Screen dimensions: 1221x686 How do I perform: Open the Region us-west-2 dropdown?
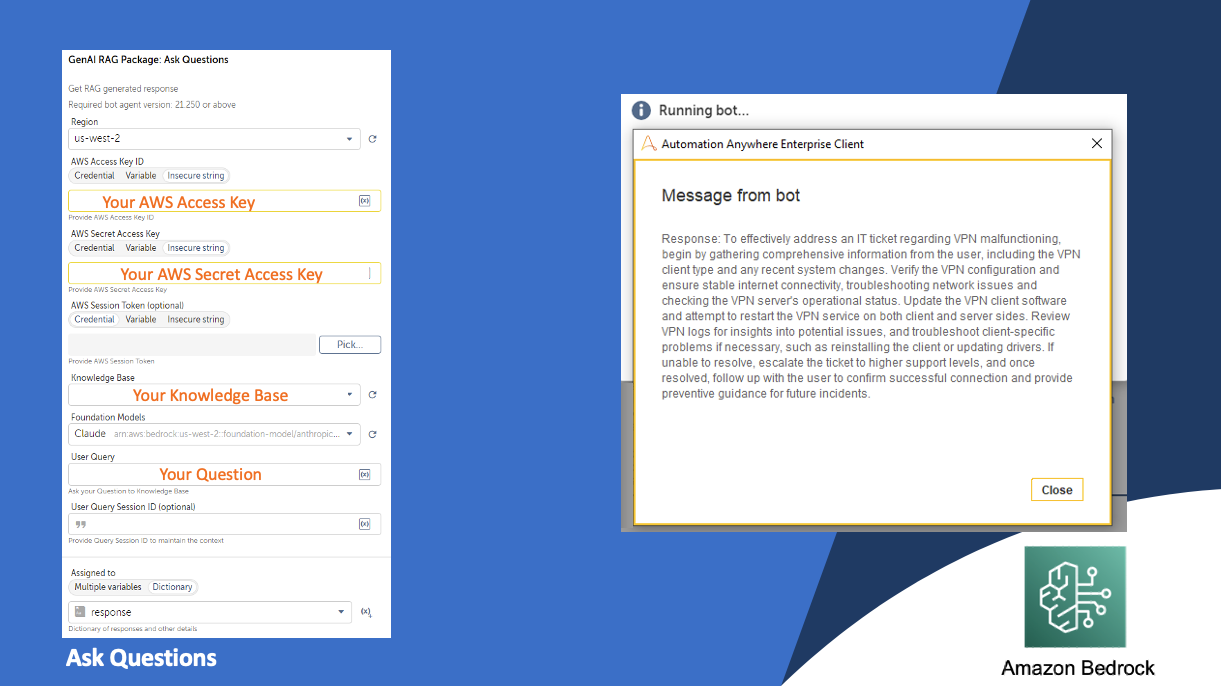click(x=214, y=139)
